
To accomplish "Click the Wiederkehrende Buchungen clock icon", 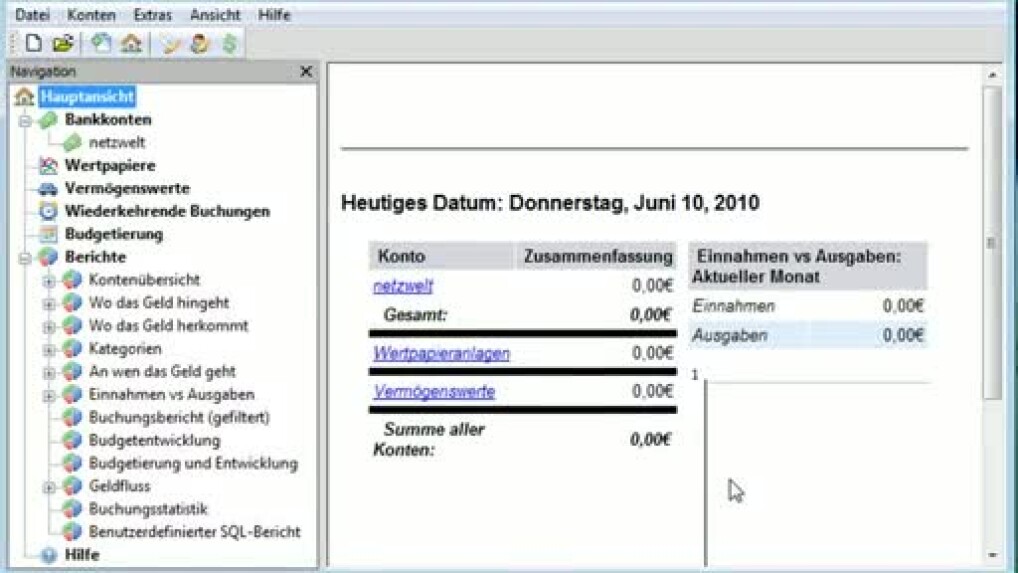I will click(48, 212).
